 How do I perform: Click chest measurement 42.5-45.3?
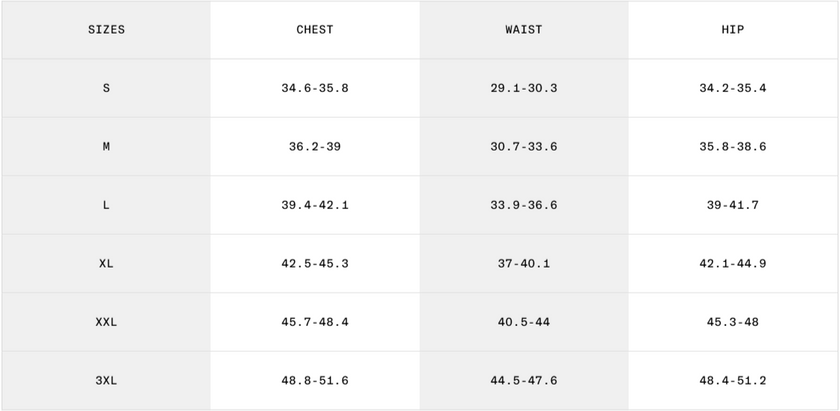click(315, 264)
